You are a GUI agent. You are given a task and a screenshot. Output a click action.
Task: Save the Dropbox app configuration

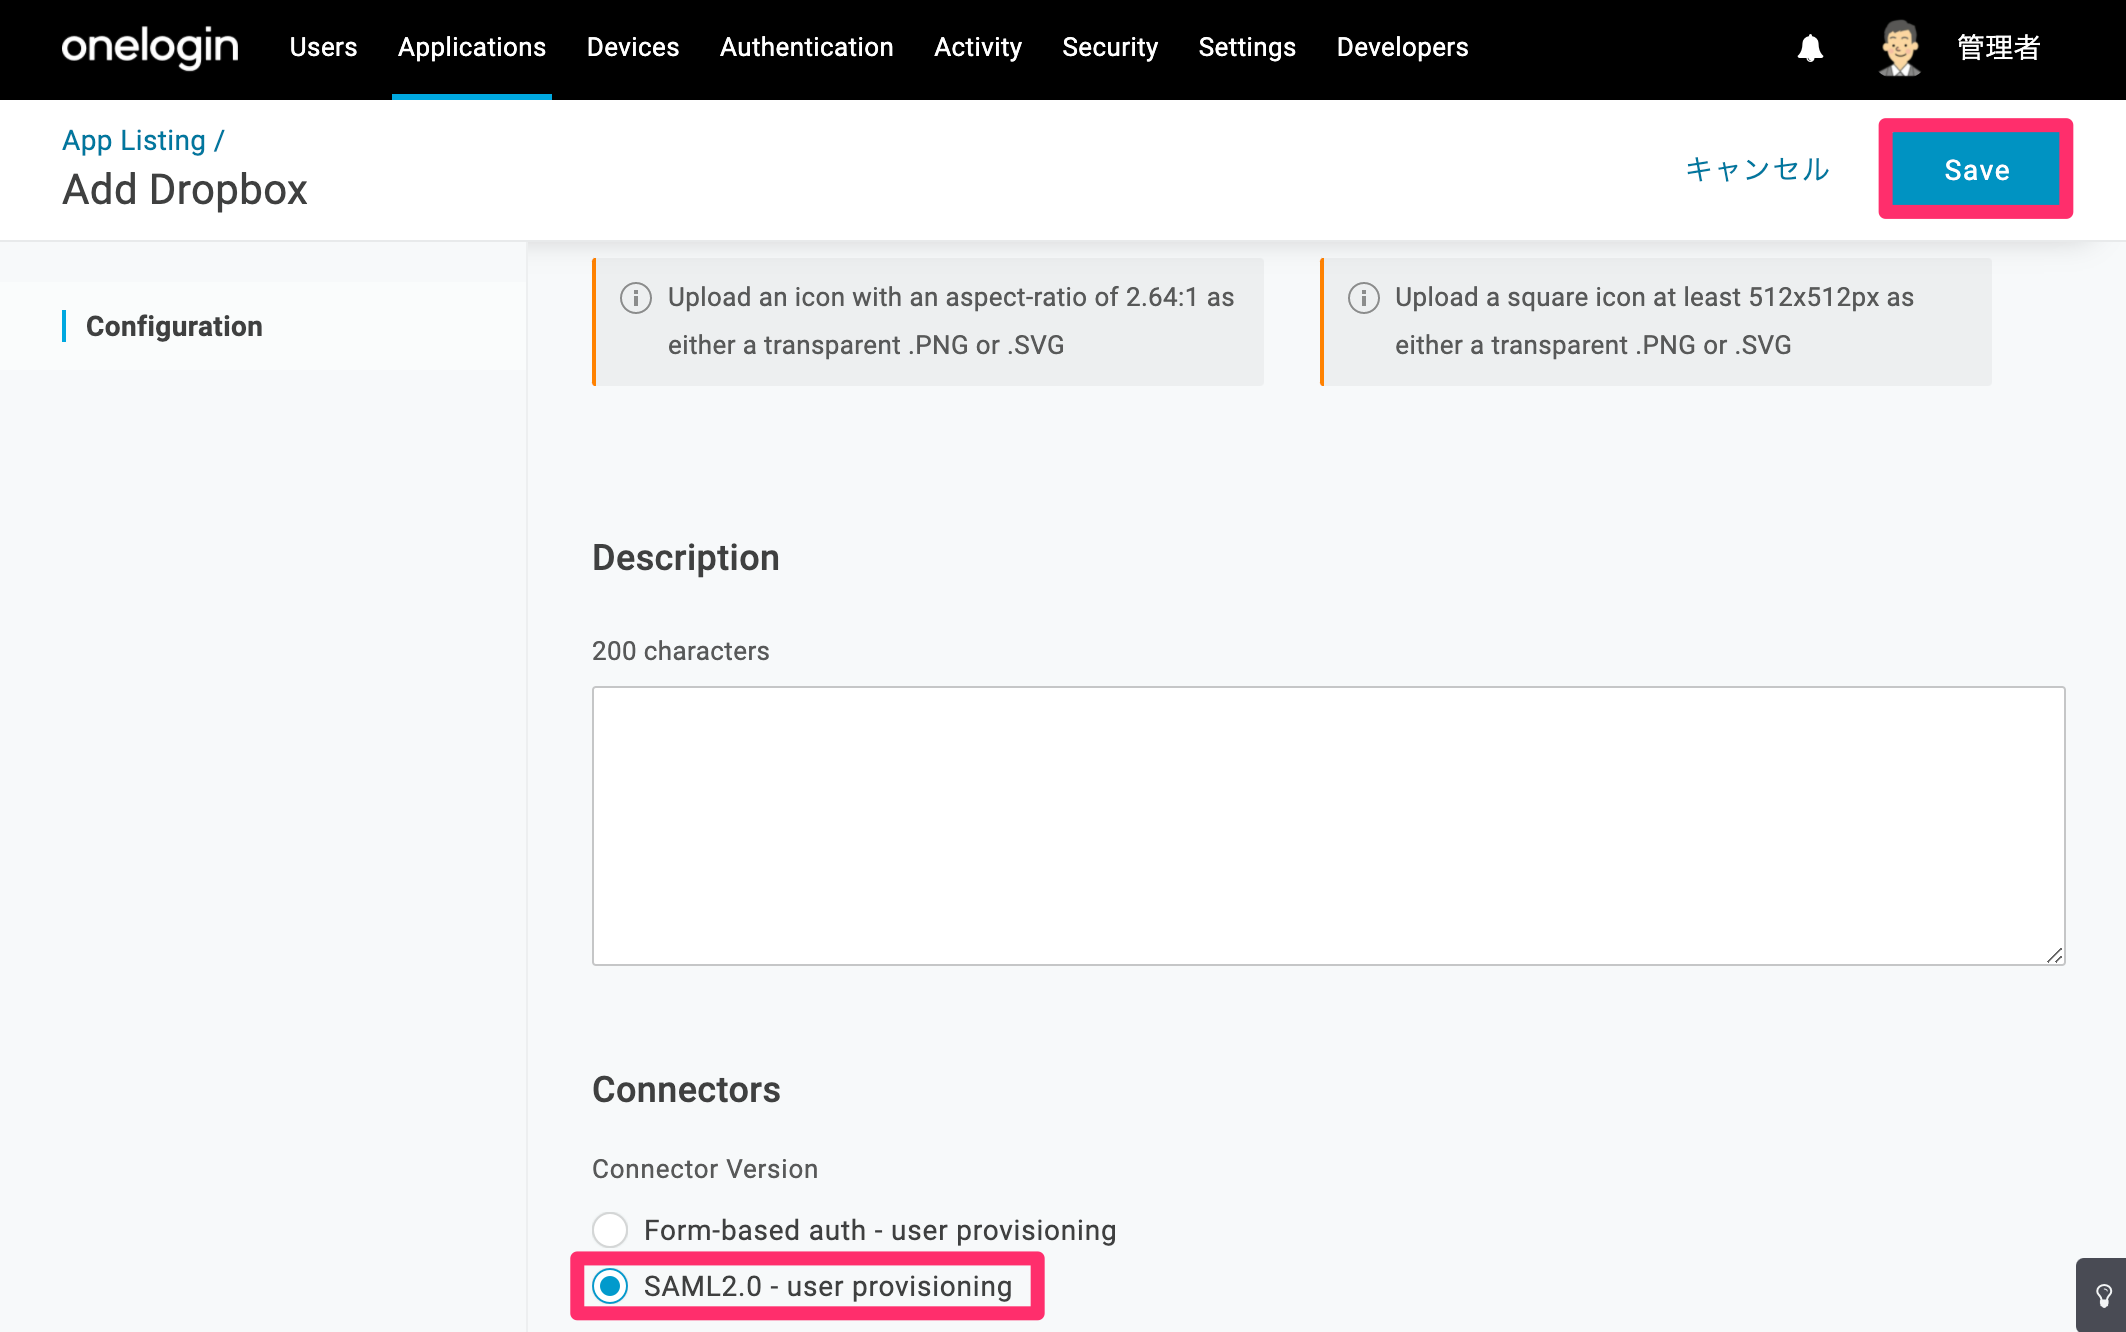tap(1976, 169)
